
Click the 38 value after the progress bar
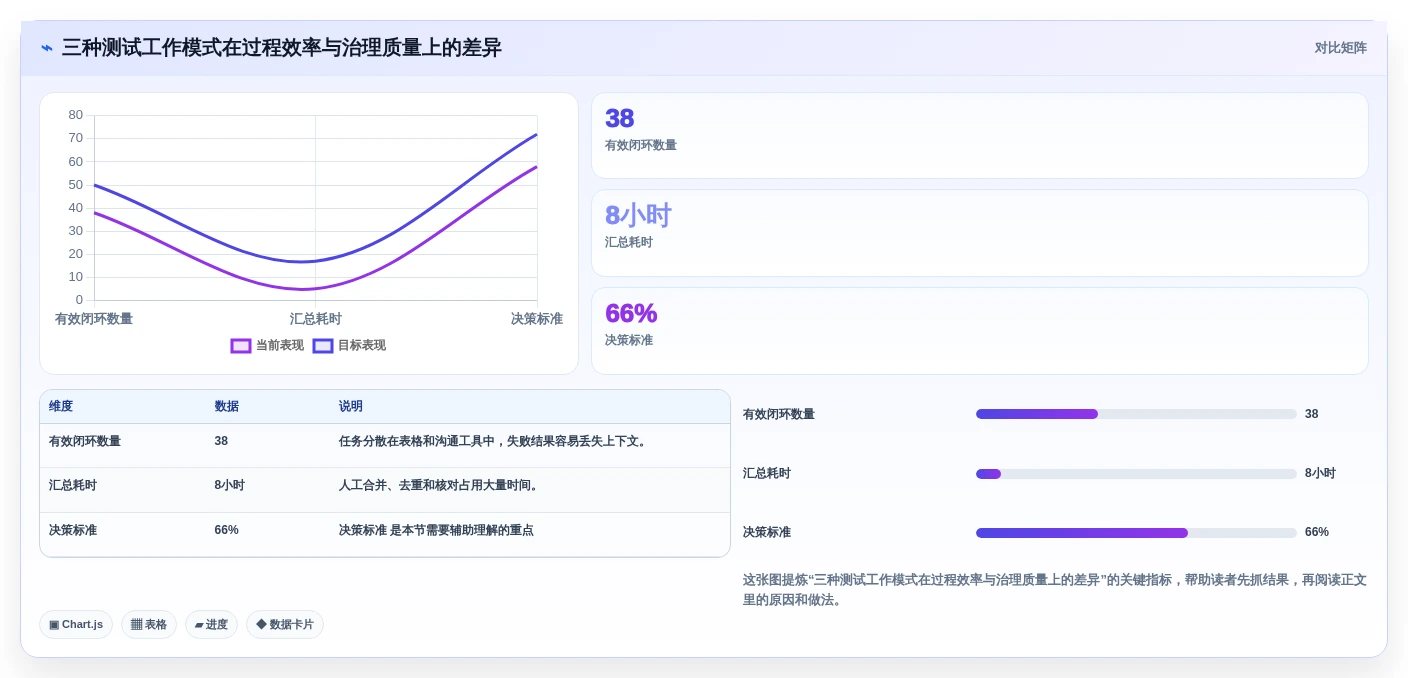click(x=1312, y=414)
